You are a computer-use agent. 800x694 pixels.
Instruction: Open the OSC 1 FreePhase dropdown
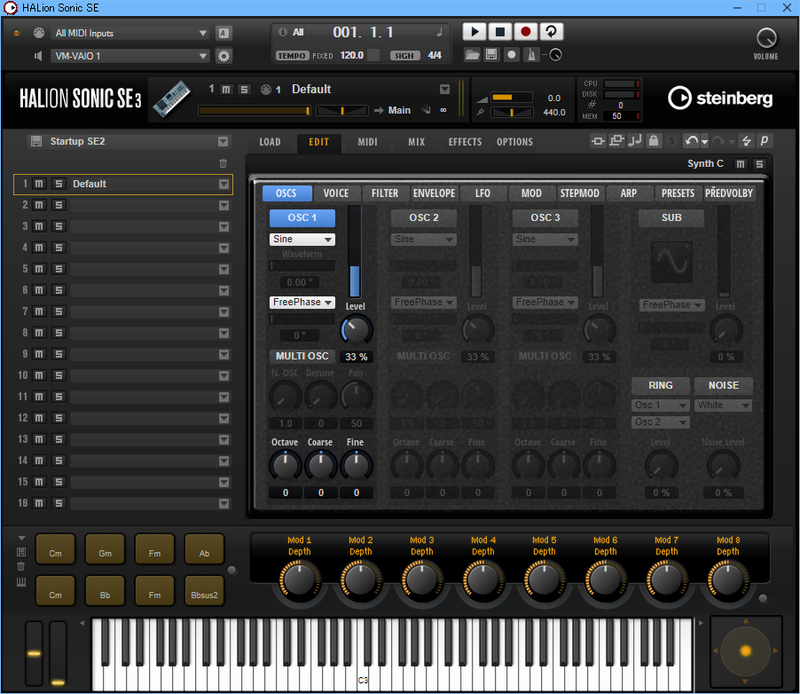click(302, 303)
